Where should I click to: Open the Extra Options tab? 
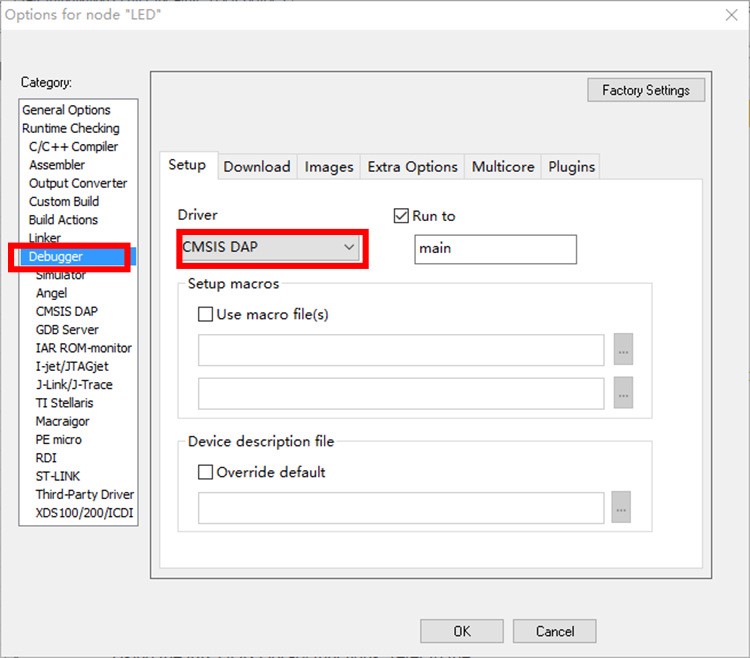[x=412, y=167]
